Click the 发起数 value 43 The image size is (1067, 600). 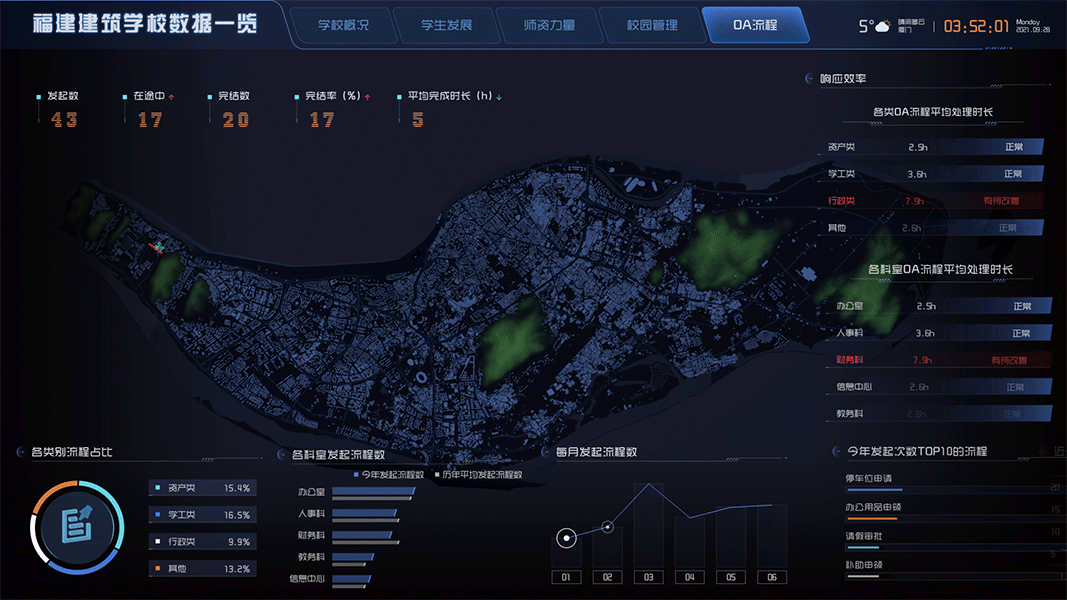point(64,120)
